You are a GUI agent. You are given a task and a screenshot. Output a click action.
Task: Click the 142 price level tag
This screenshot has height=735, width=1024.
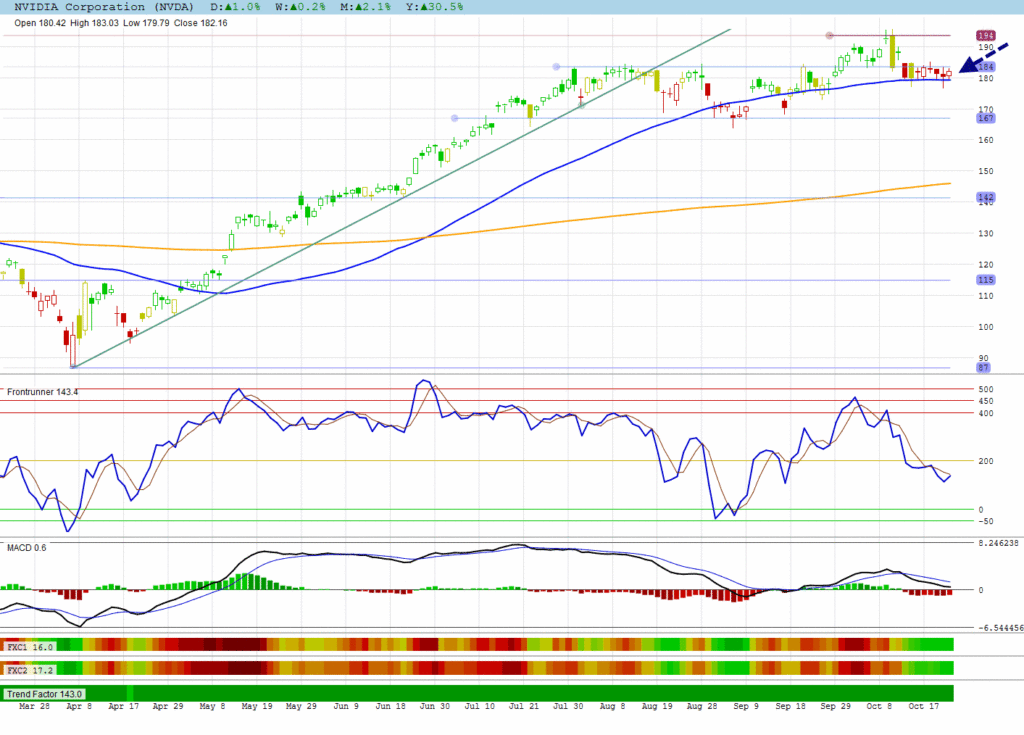985,198
